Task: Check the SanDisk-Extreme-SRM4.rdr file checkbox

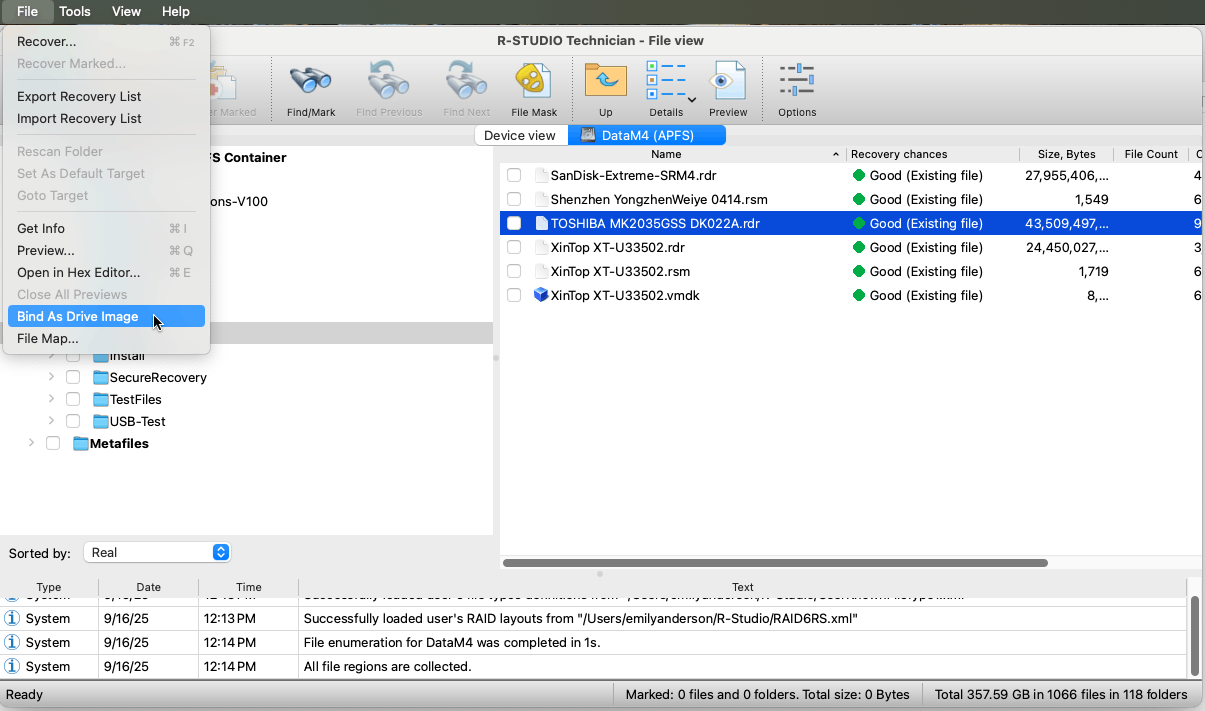Action: coord(514,175)
